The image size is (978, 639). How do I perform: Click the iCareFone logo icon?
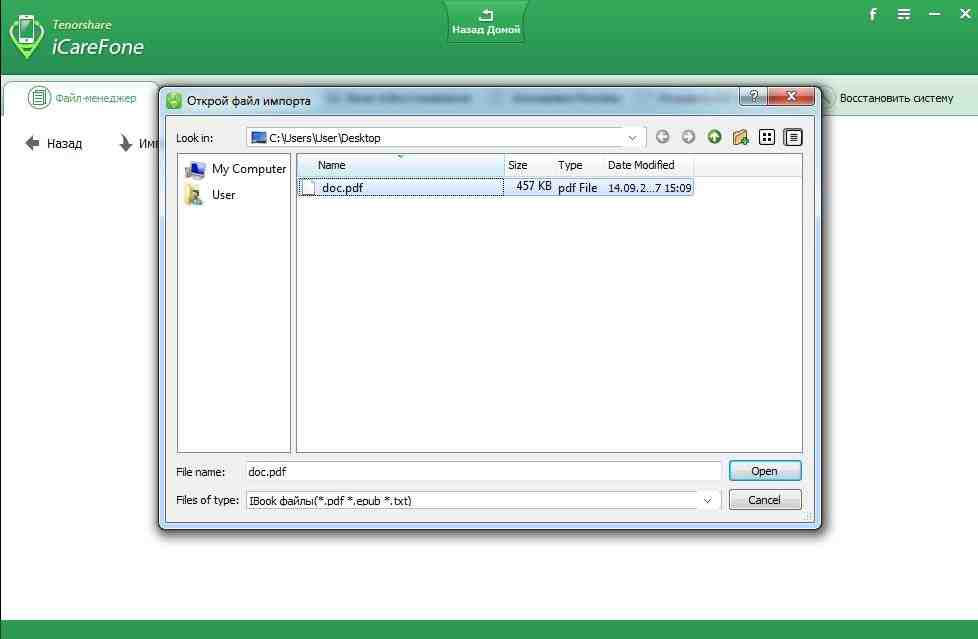tap(27, 36)
